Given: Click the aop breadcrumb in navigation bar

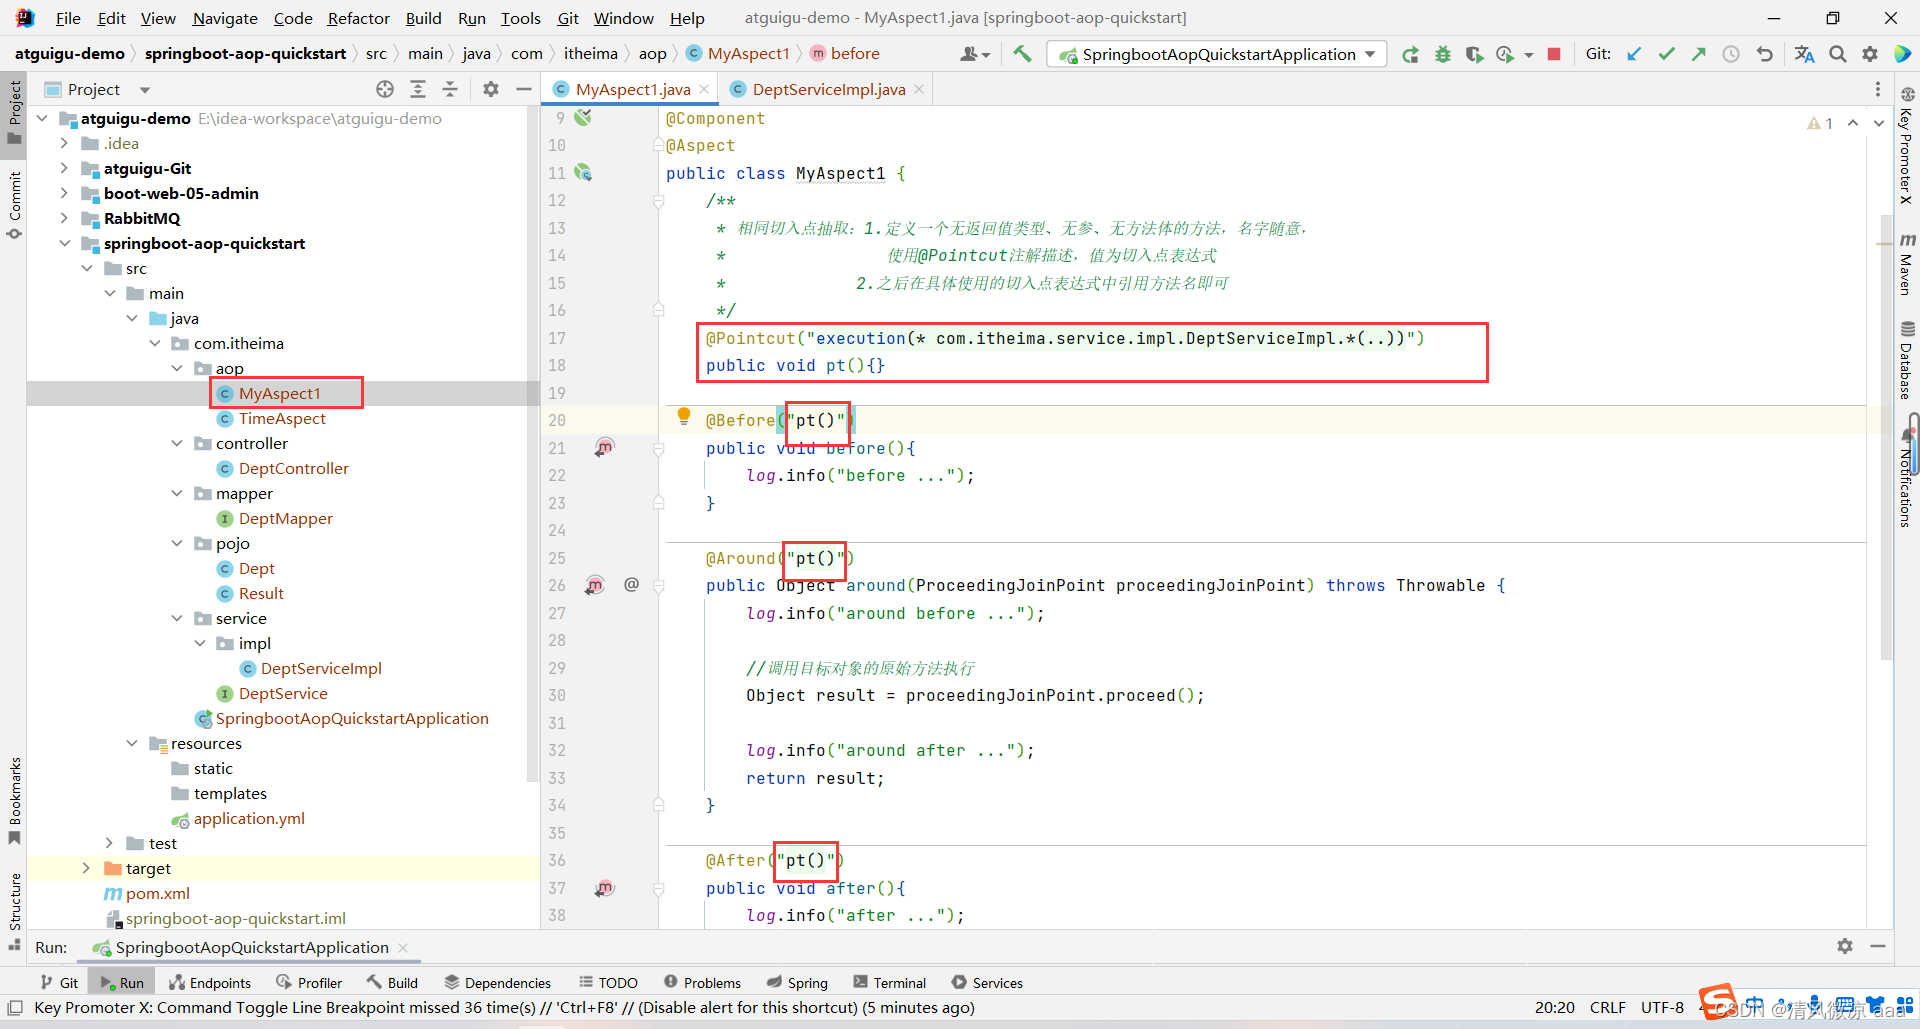Looking at the screenshot, I should point(652,54).
